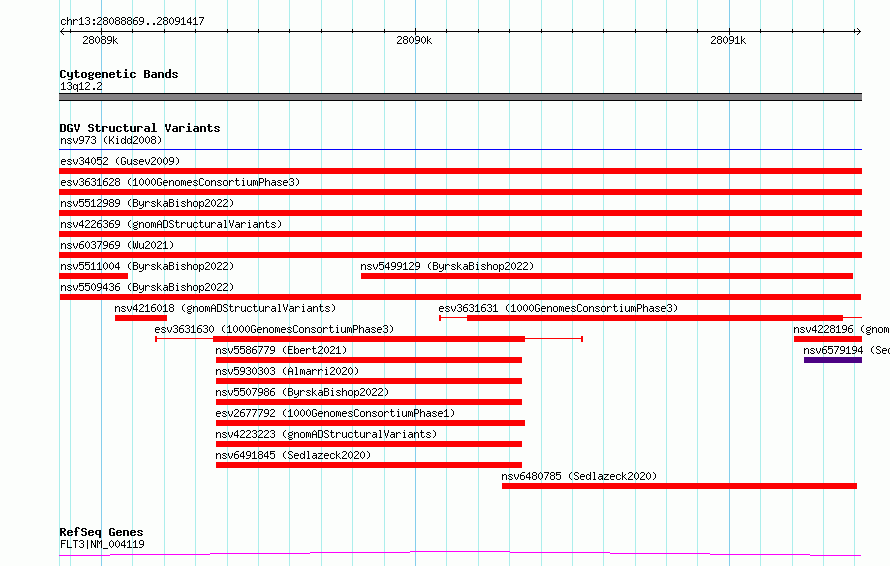890x566 pixels.
Task: Click the Cytogenetic Bands track title
Action: pos(119,74)
